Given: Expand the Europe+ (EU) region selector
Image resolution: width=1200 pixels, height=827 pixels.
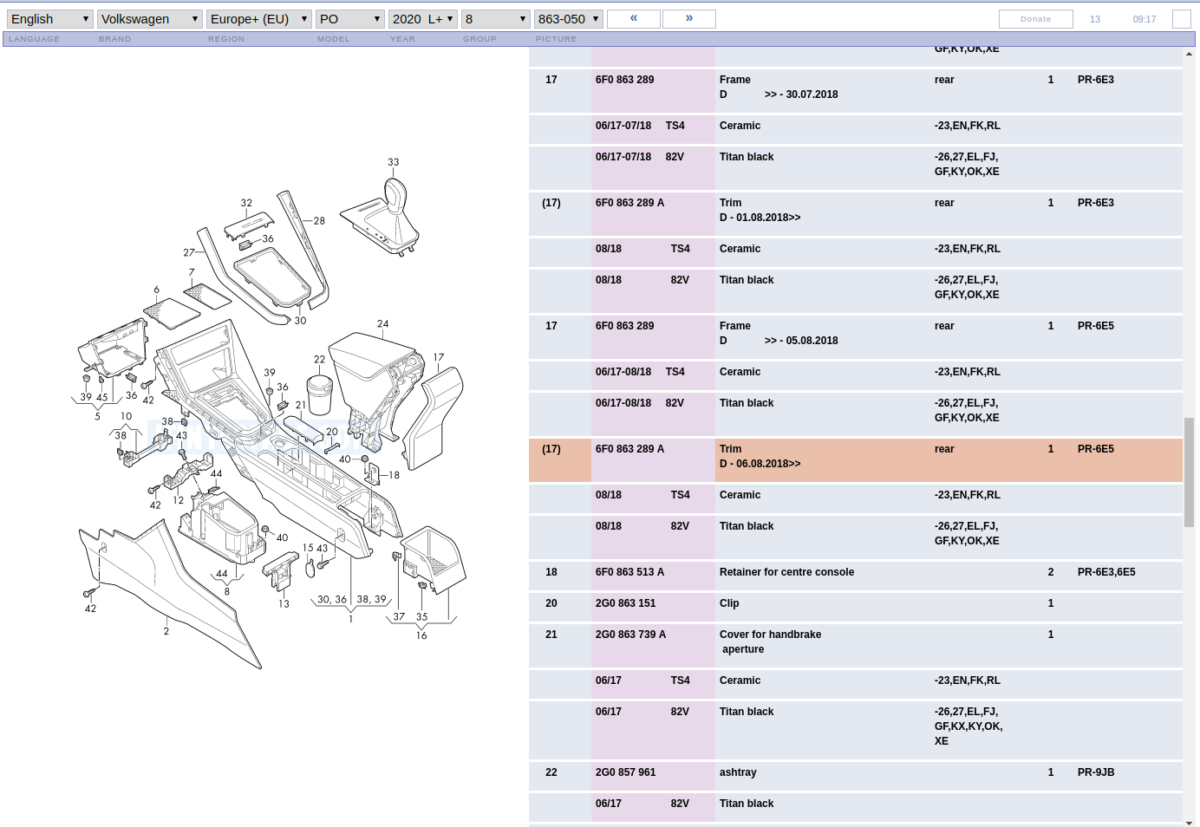Looking at the screenshot, I should pos(260,19).
